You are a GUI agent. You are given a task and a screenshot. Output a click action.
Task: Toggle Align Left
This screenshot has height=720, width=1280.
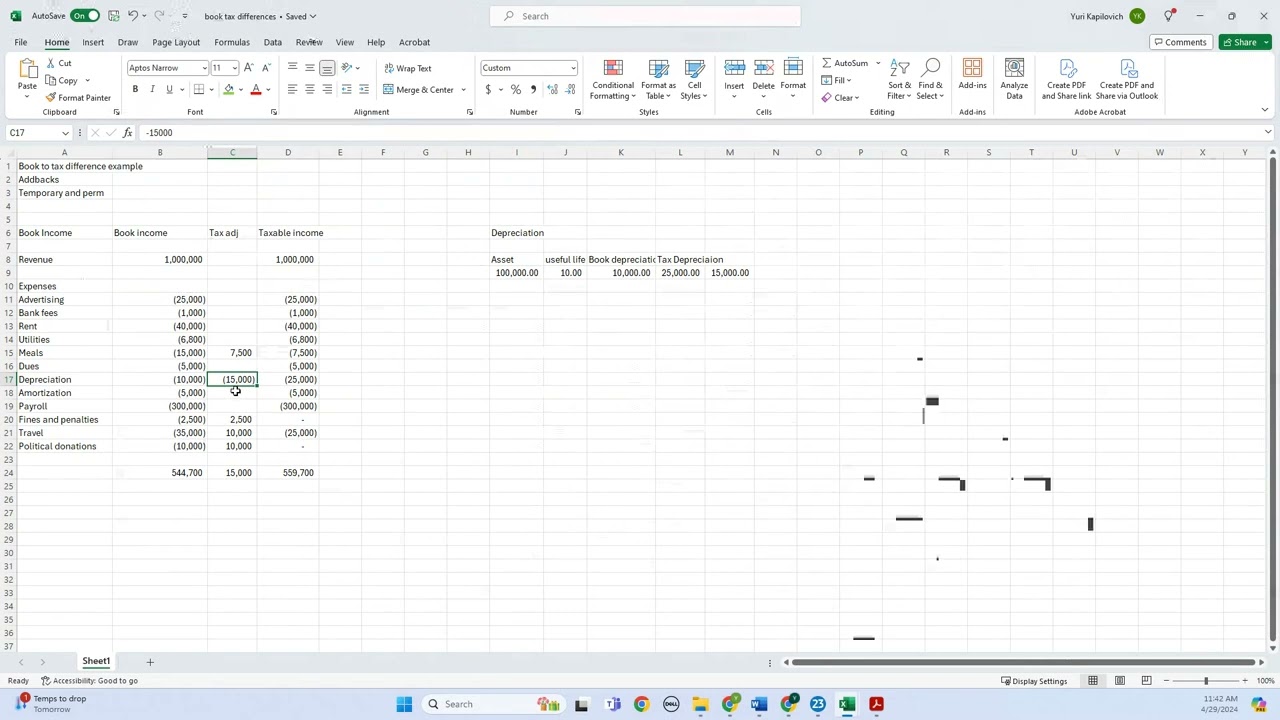(x=292, y=90)
